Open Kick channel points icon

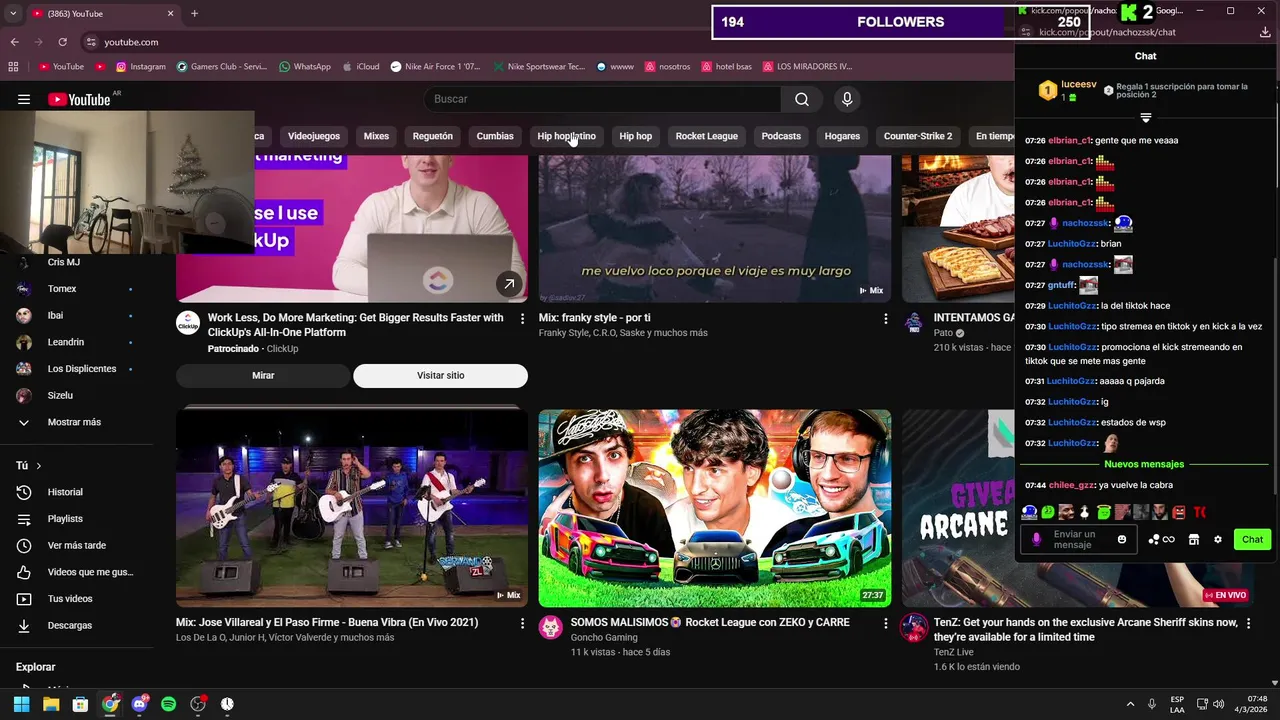point(1161,540)
